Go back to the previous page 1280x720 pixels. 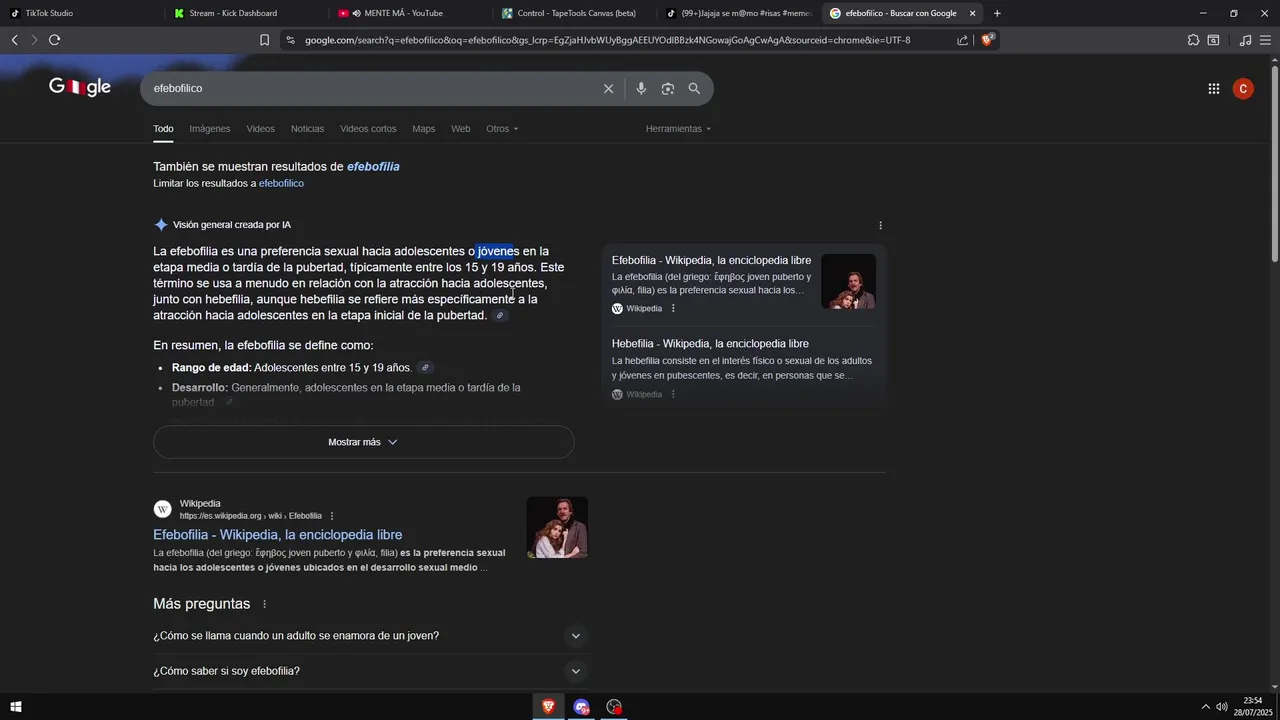(14, 40)
